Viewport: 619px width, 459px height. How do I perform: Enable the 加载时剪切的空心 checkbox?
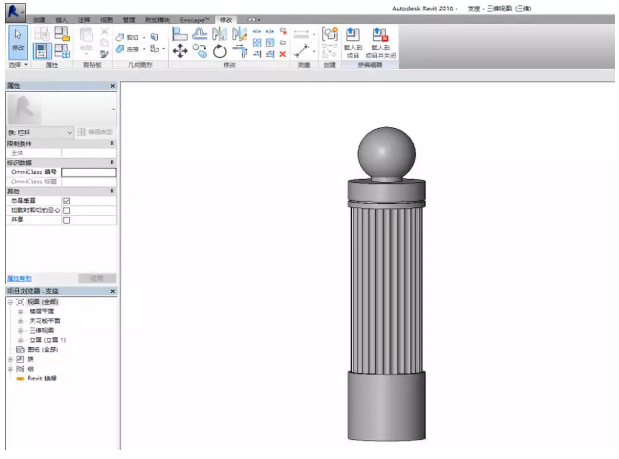click(66, 211)
